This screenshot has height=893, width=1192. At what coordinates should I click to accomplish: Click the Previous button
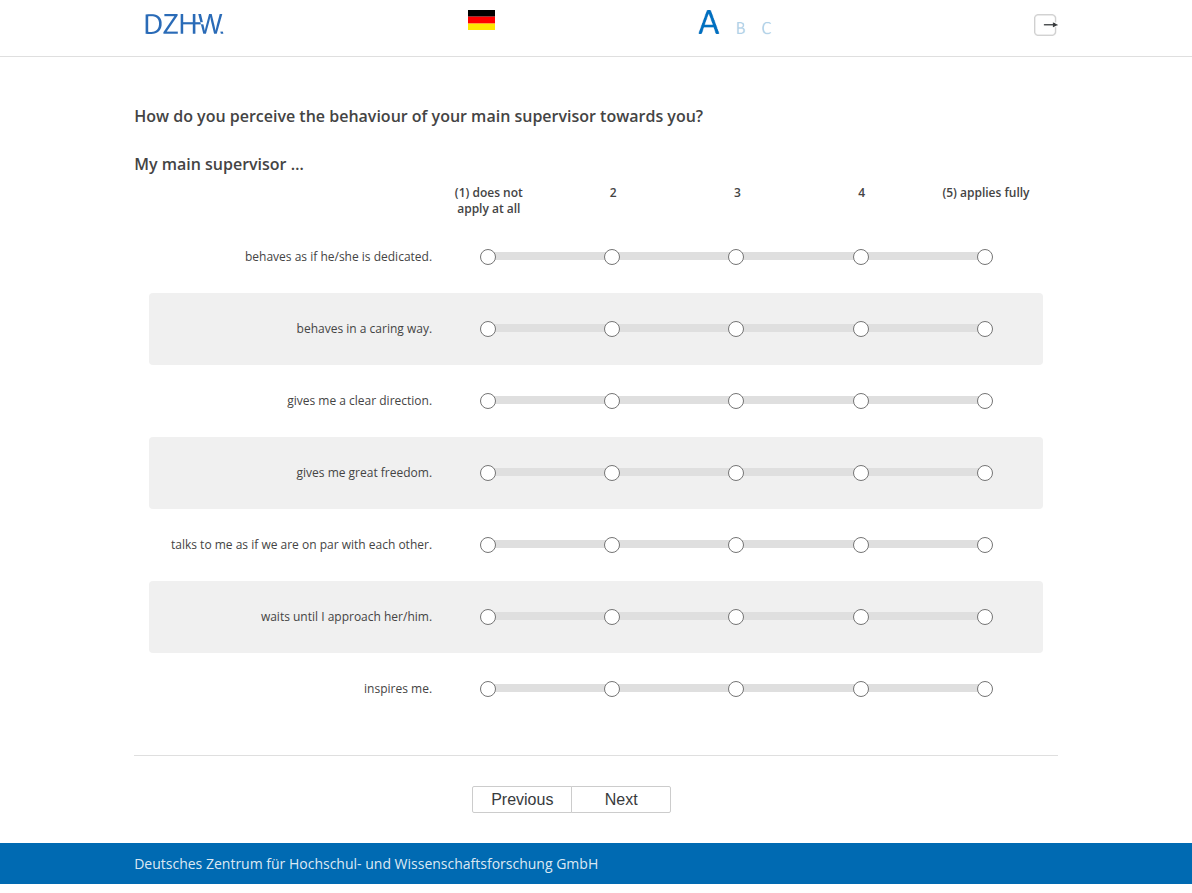[x=522, y=800]
